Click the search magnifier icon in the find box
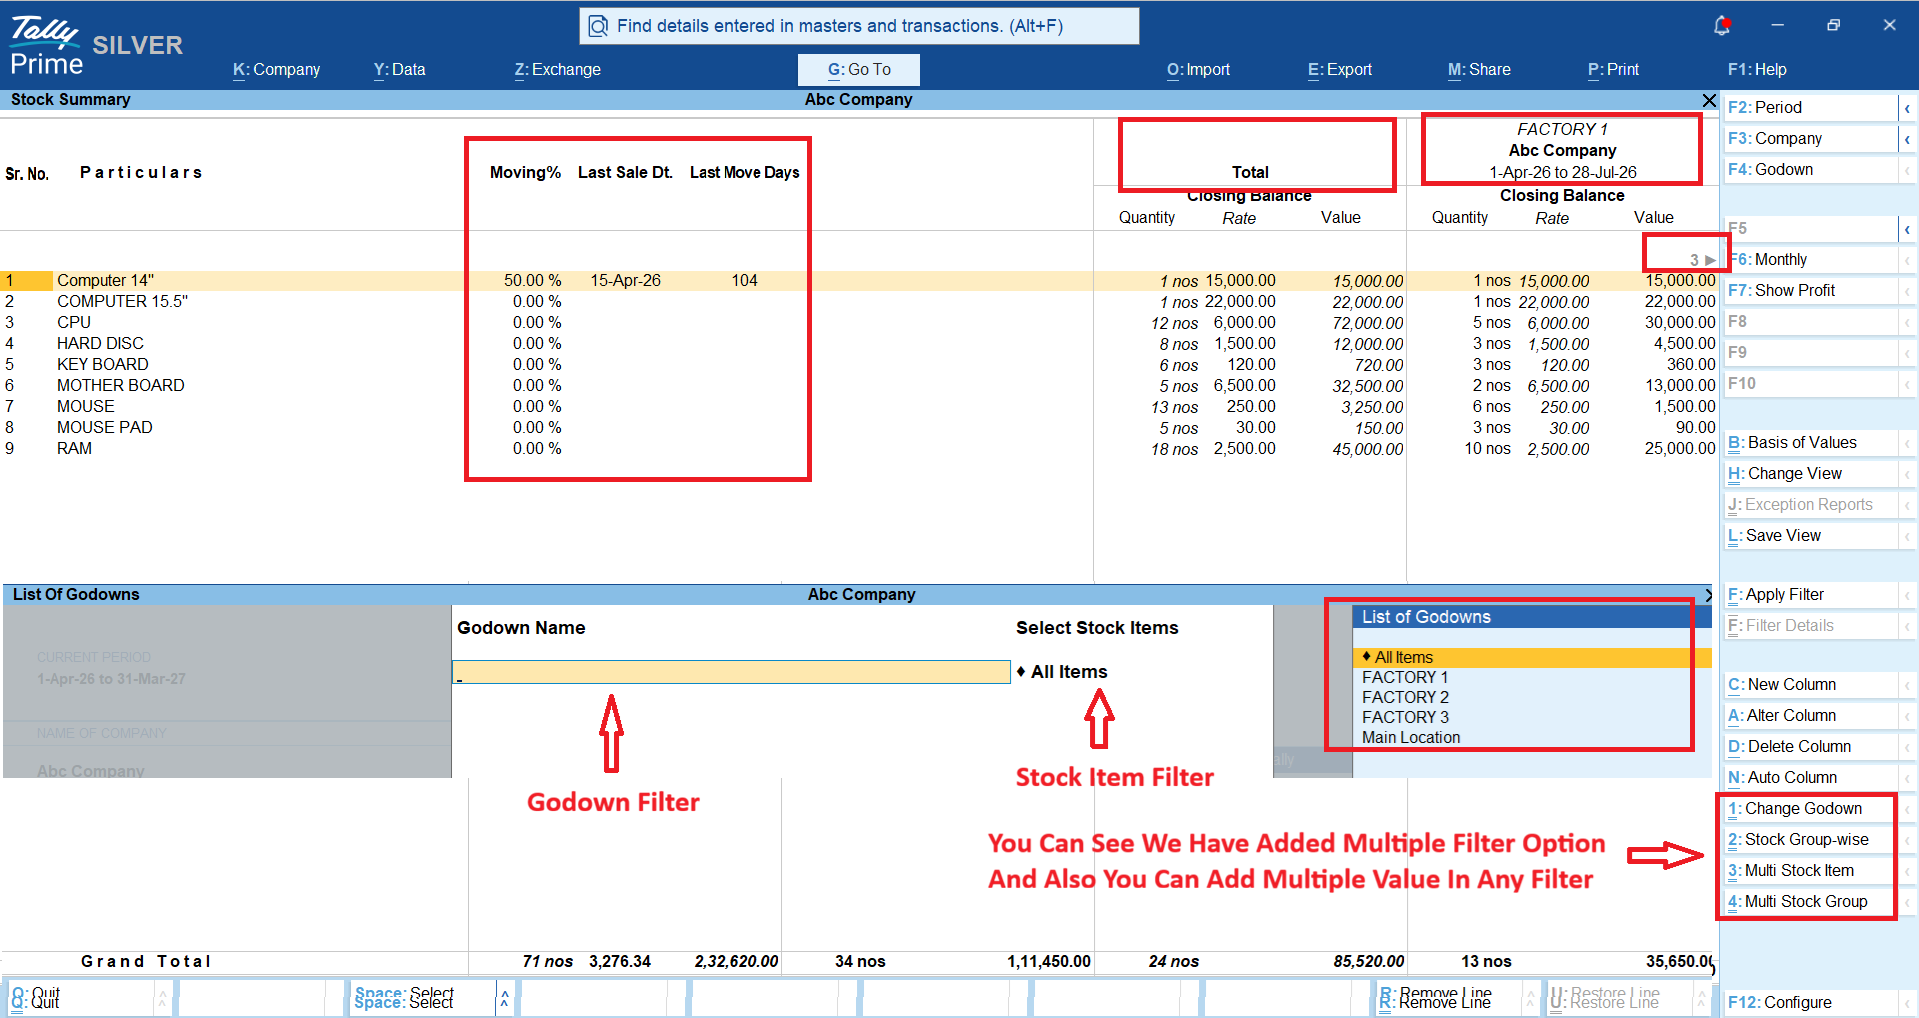Image resolution: width=1919 pixels, height=1018 pixels. [x=598, y=26]
